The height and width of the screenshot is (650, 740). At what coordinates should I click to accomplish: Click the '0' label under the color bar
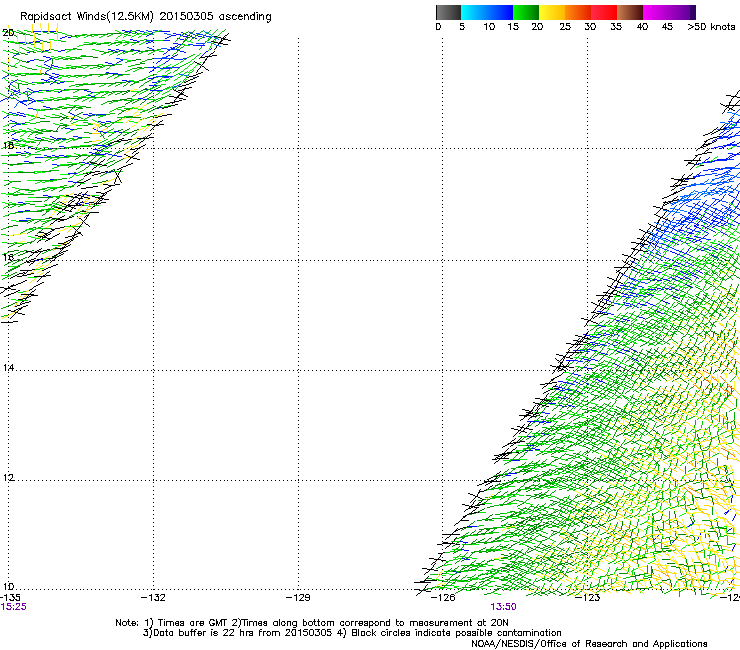click(x=438, y=27)
